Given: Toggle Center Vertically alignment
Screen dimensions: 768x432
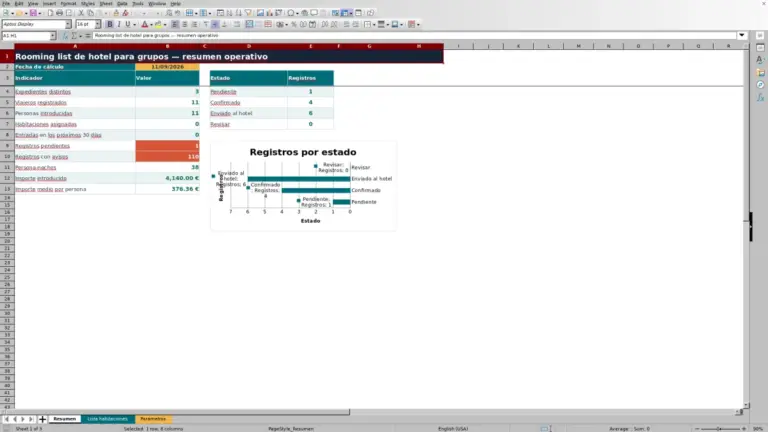Looking at the screenshot, I should pos(215,24).
